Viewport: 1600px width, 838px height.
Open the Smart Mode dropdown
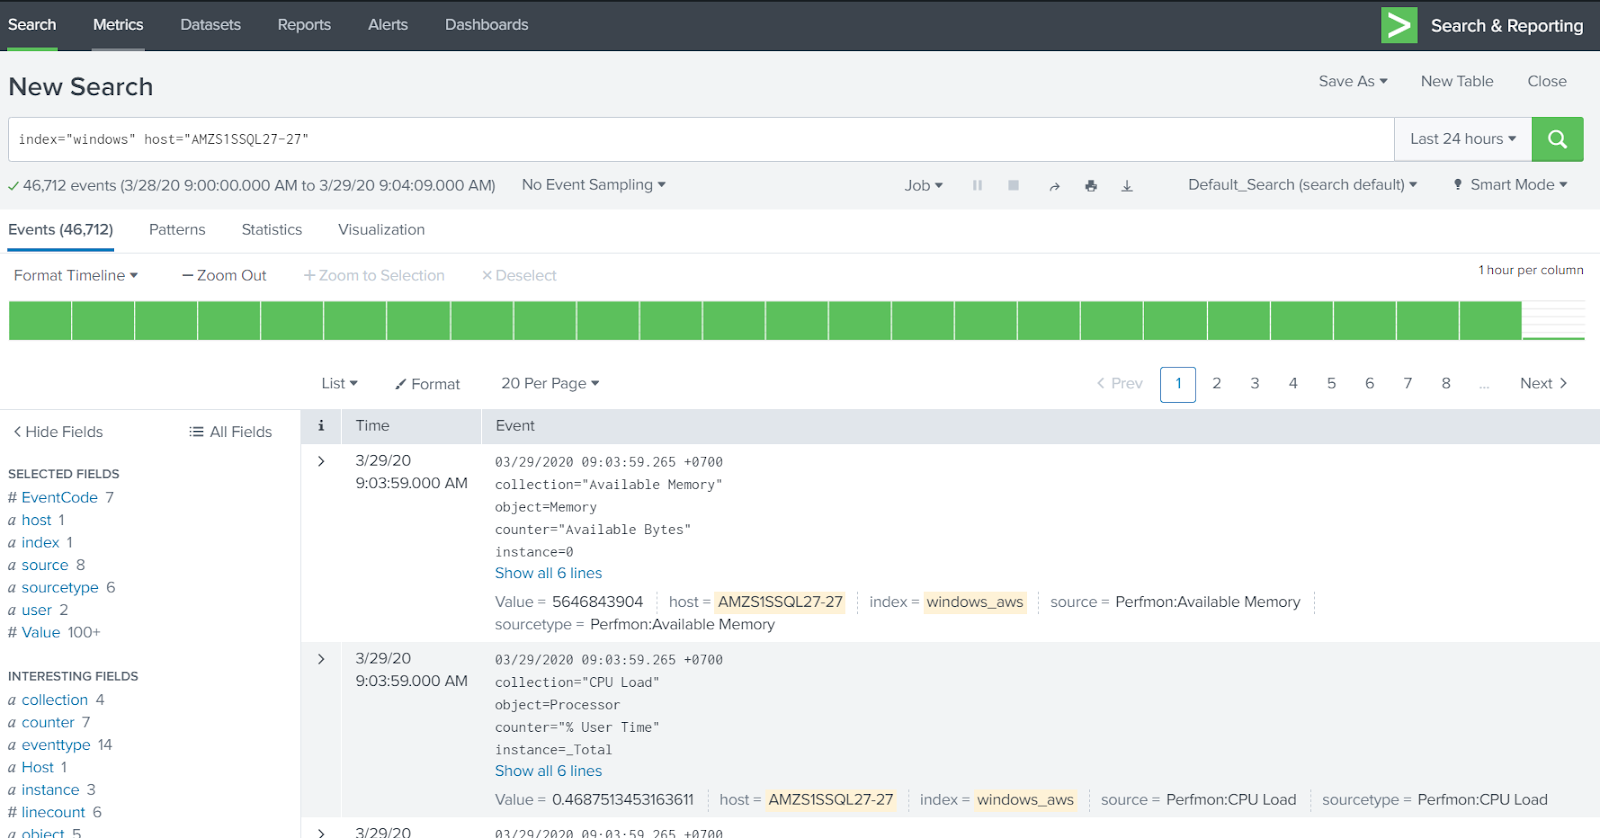point(1510,185)
